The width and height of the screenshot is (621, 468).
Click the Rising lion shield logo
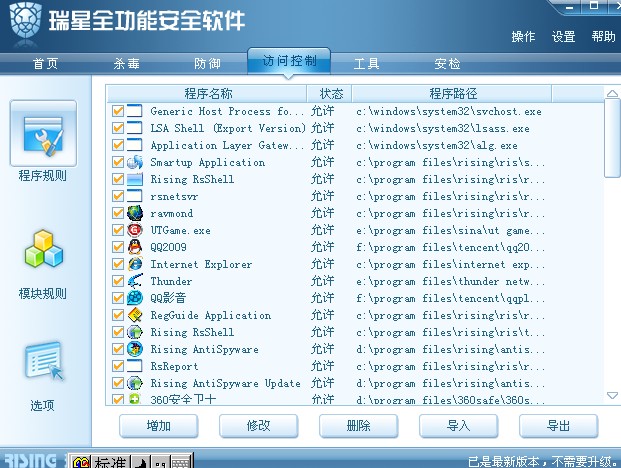coord(26,20)
